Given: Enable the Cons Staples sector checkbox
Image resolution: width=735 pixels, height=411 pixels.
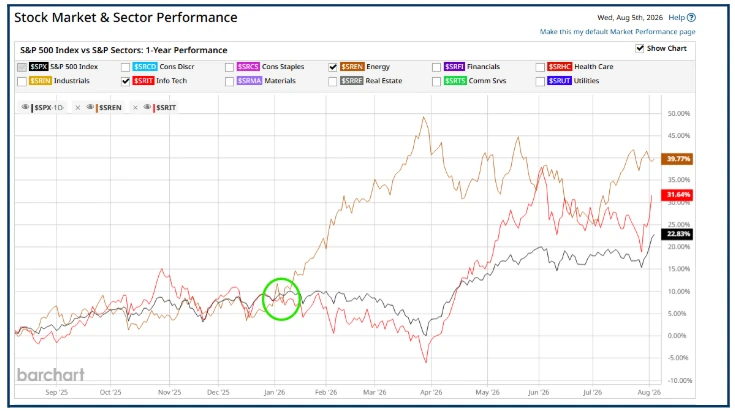Looking at the screenshot, I should (x=229, y=67).
